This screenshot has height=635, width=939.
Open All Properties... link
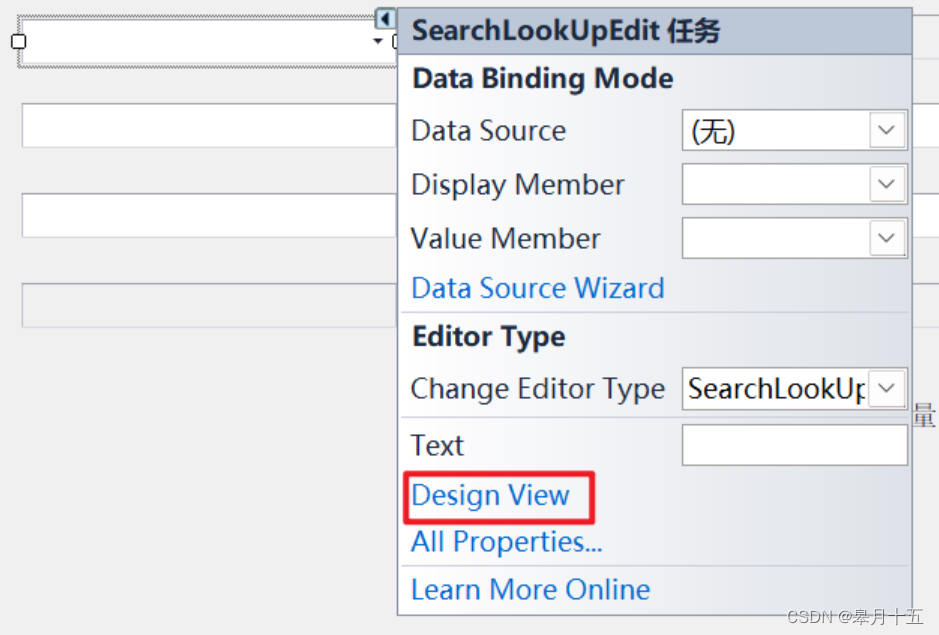507,542
